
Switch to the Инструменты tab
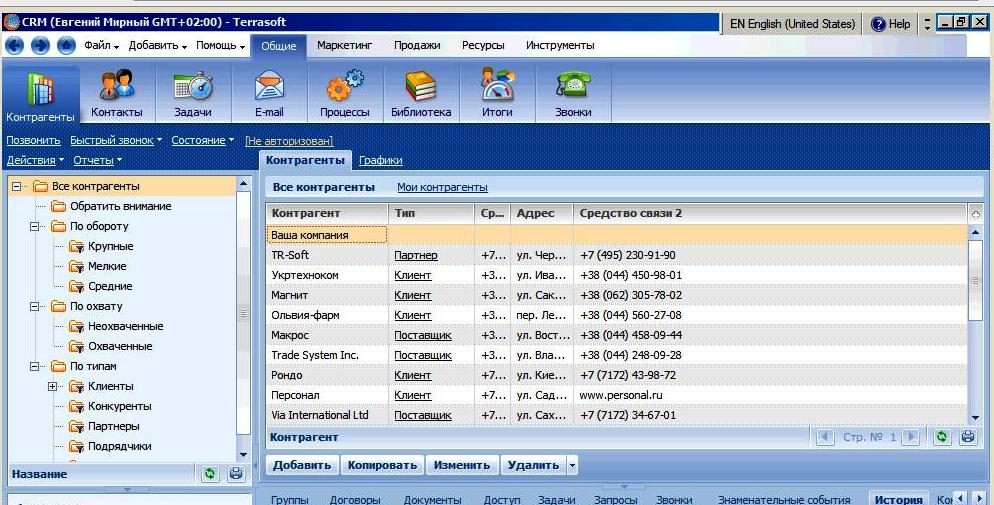(560, 46)
